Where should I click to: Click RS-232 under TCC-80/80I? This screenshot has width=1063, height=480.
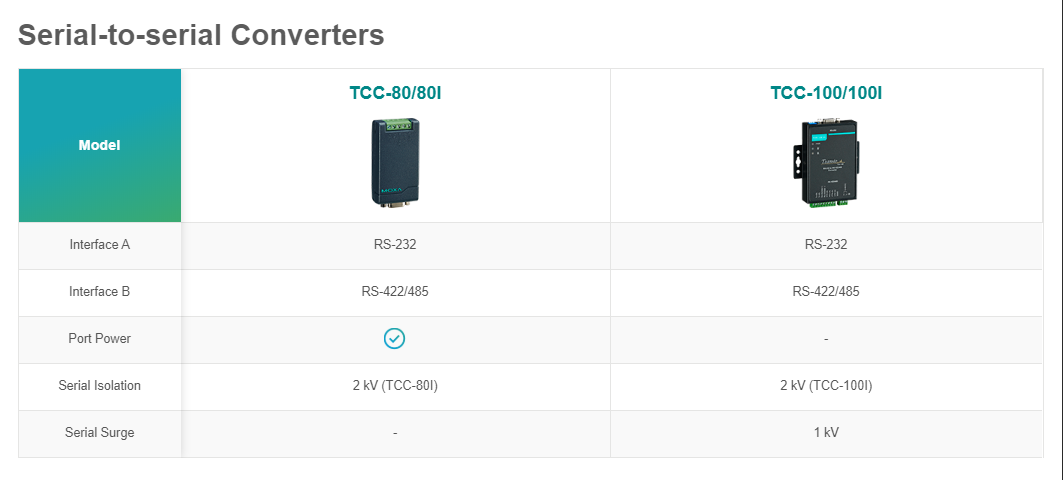point(395,245)
